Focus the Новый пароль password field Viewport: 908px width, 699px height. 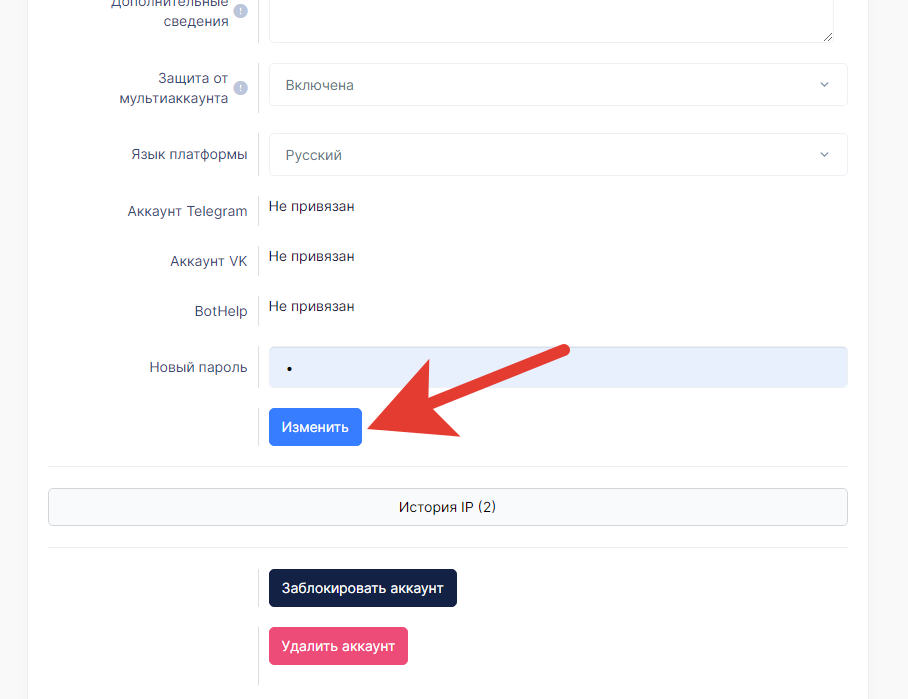pos(557,368)
